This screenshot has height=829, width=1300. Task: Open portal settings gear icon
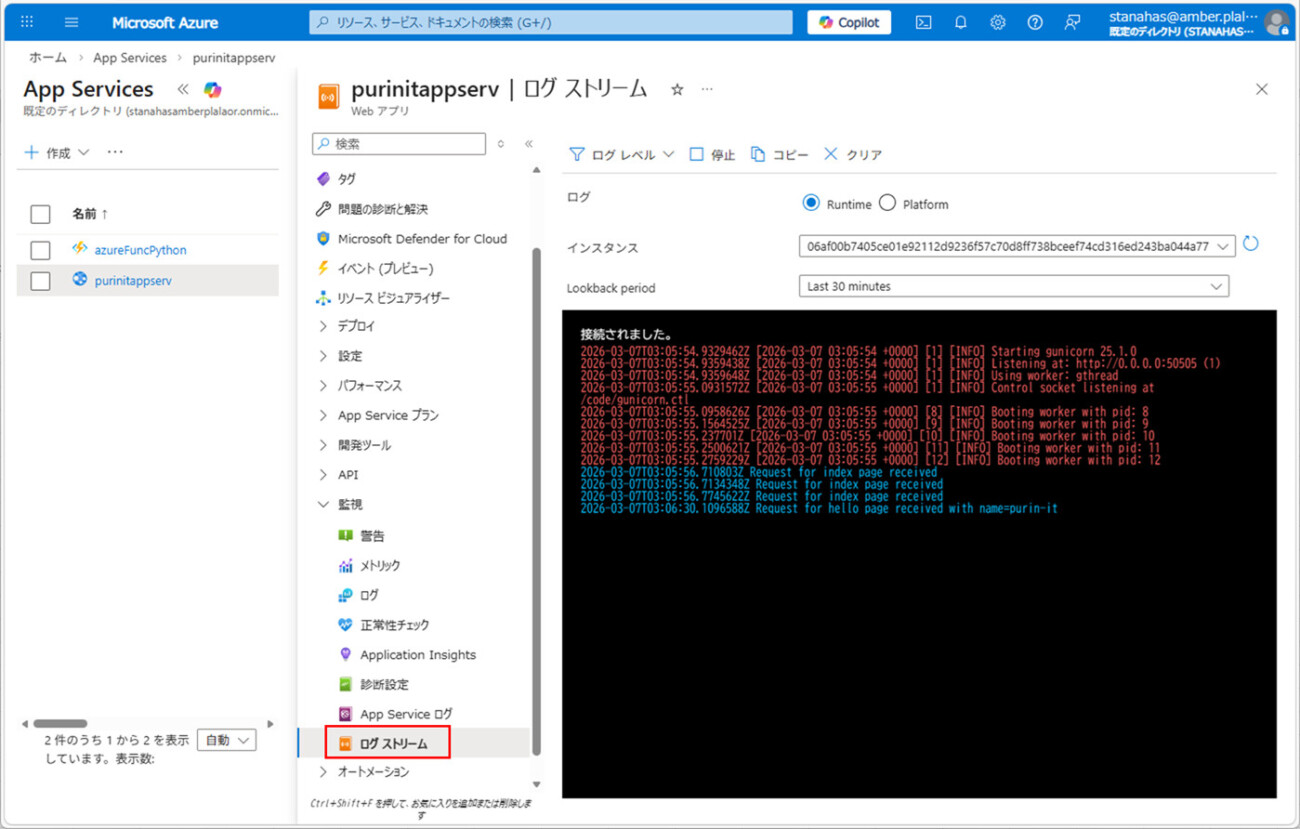point(998,23)
